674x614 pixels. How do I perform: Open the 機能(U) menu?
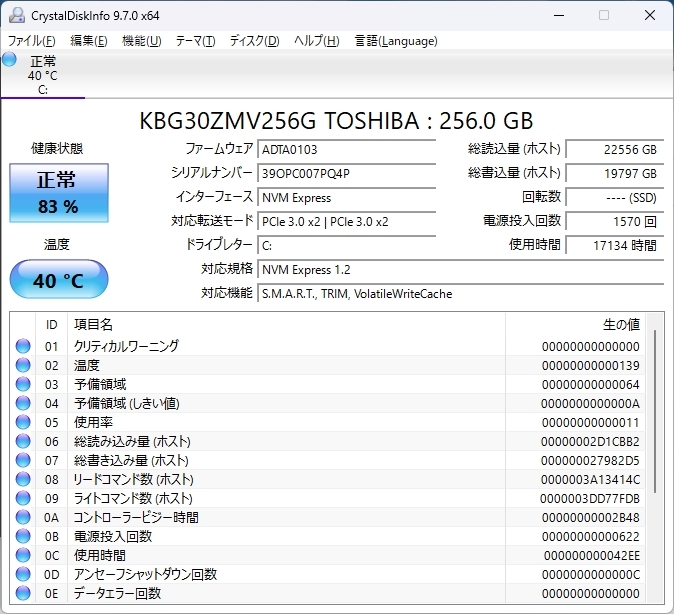pos(141,41)
